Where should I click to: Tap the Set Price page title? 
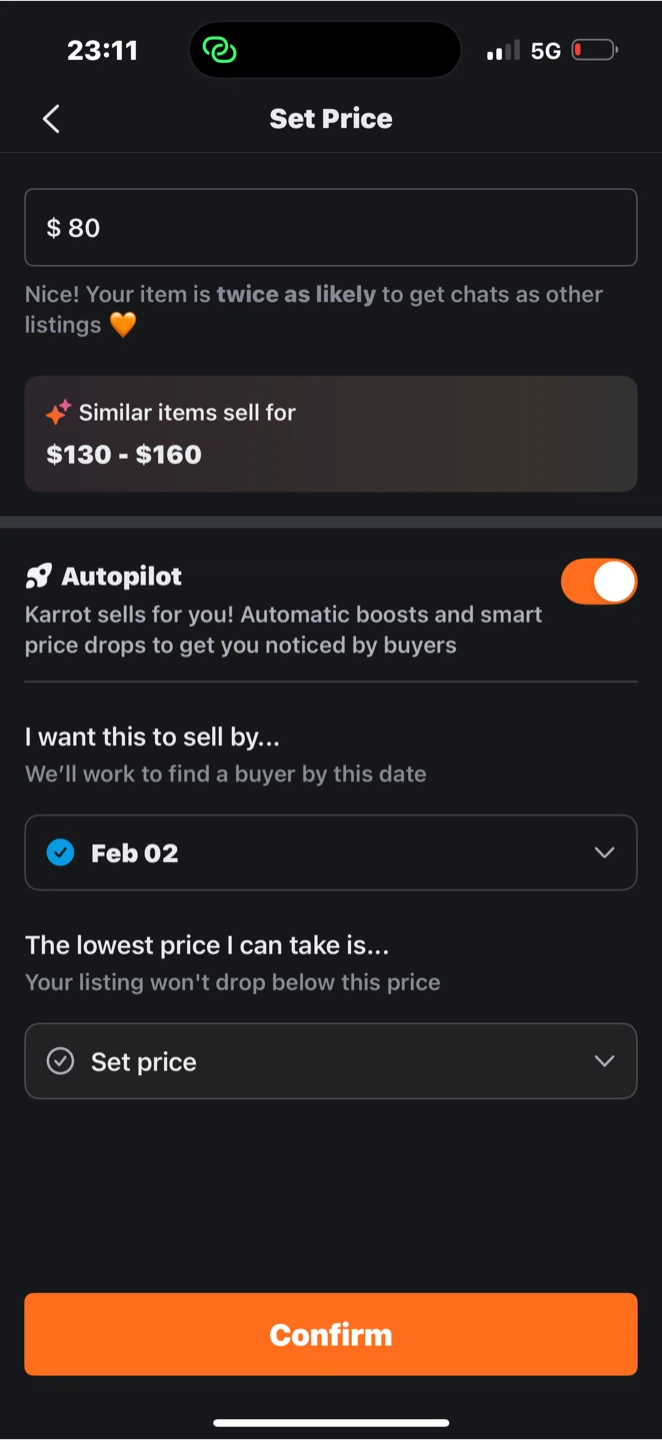(x=331, y=119)
